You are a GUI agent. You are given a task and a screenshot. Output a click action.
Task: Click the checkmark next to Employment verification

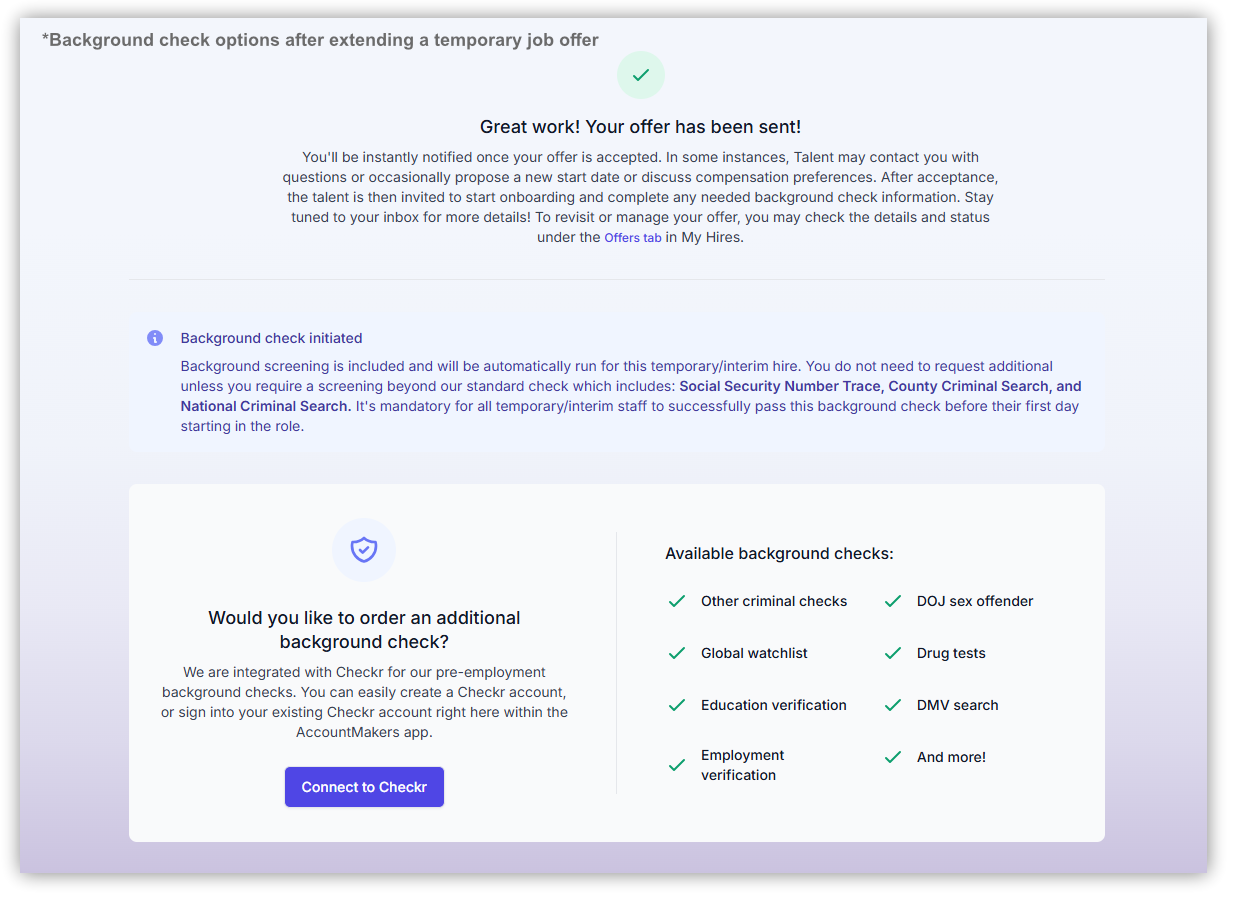coord(677,765)
